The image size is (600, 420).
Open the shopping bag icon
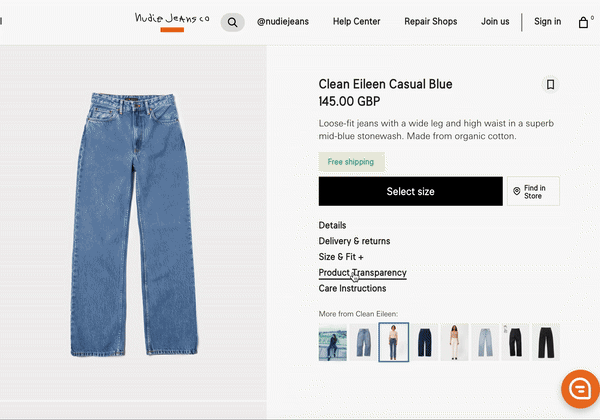[583, 23]
